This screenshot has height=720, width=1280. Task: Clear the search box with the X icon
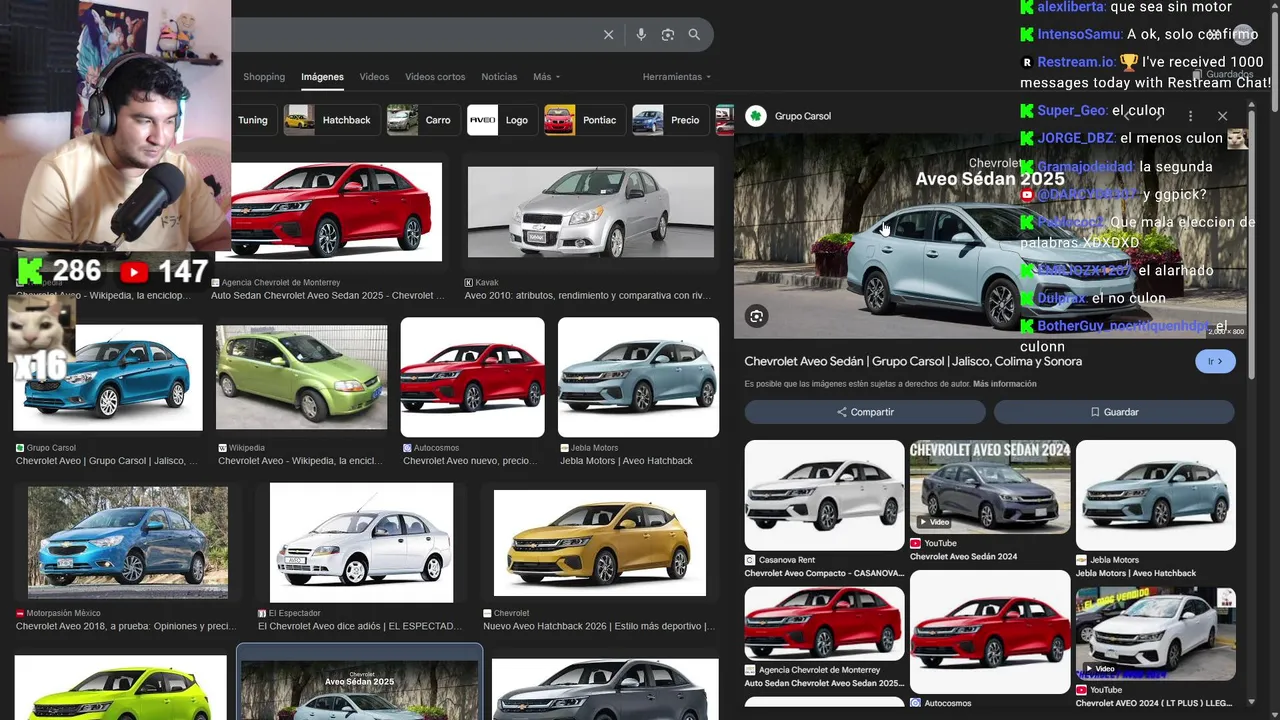(608, 35)
